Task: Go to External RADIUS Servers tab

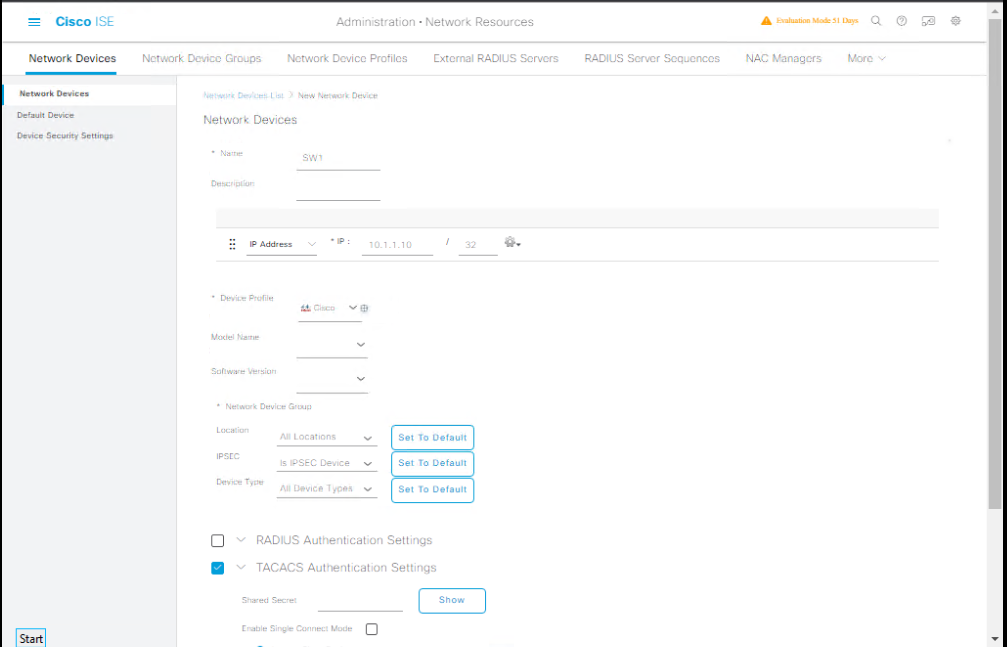Action: 496,58
